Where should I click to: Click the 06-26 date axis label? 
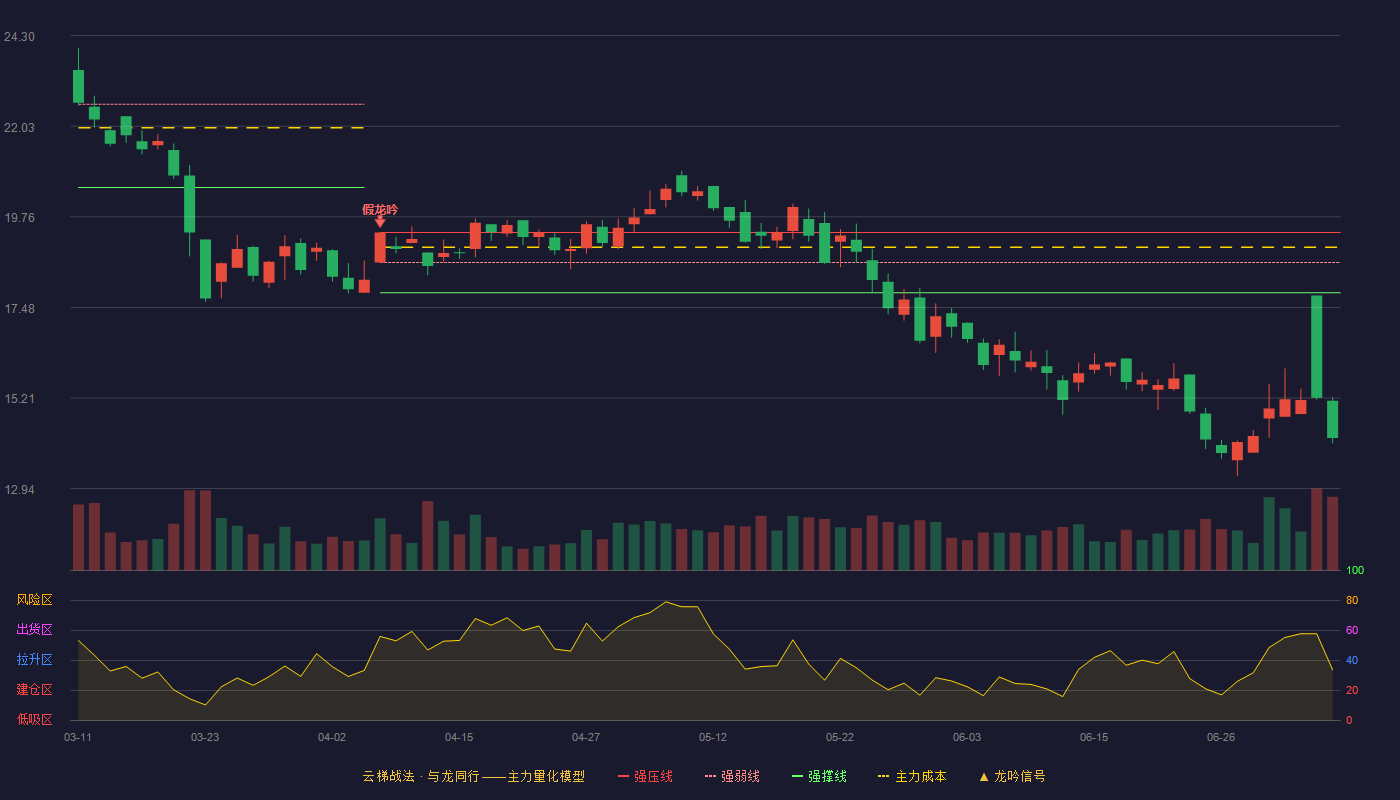(1221, 737)
